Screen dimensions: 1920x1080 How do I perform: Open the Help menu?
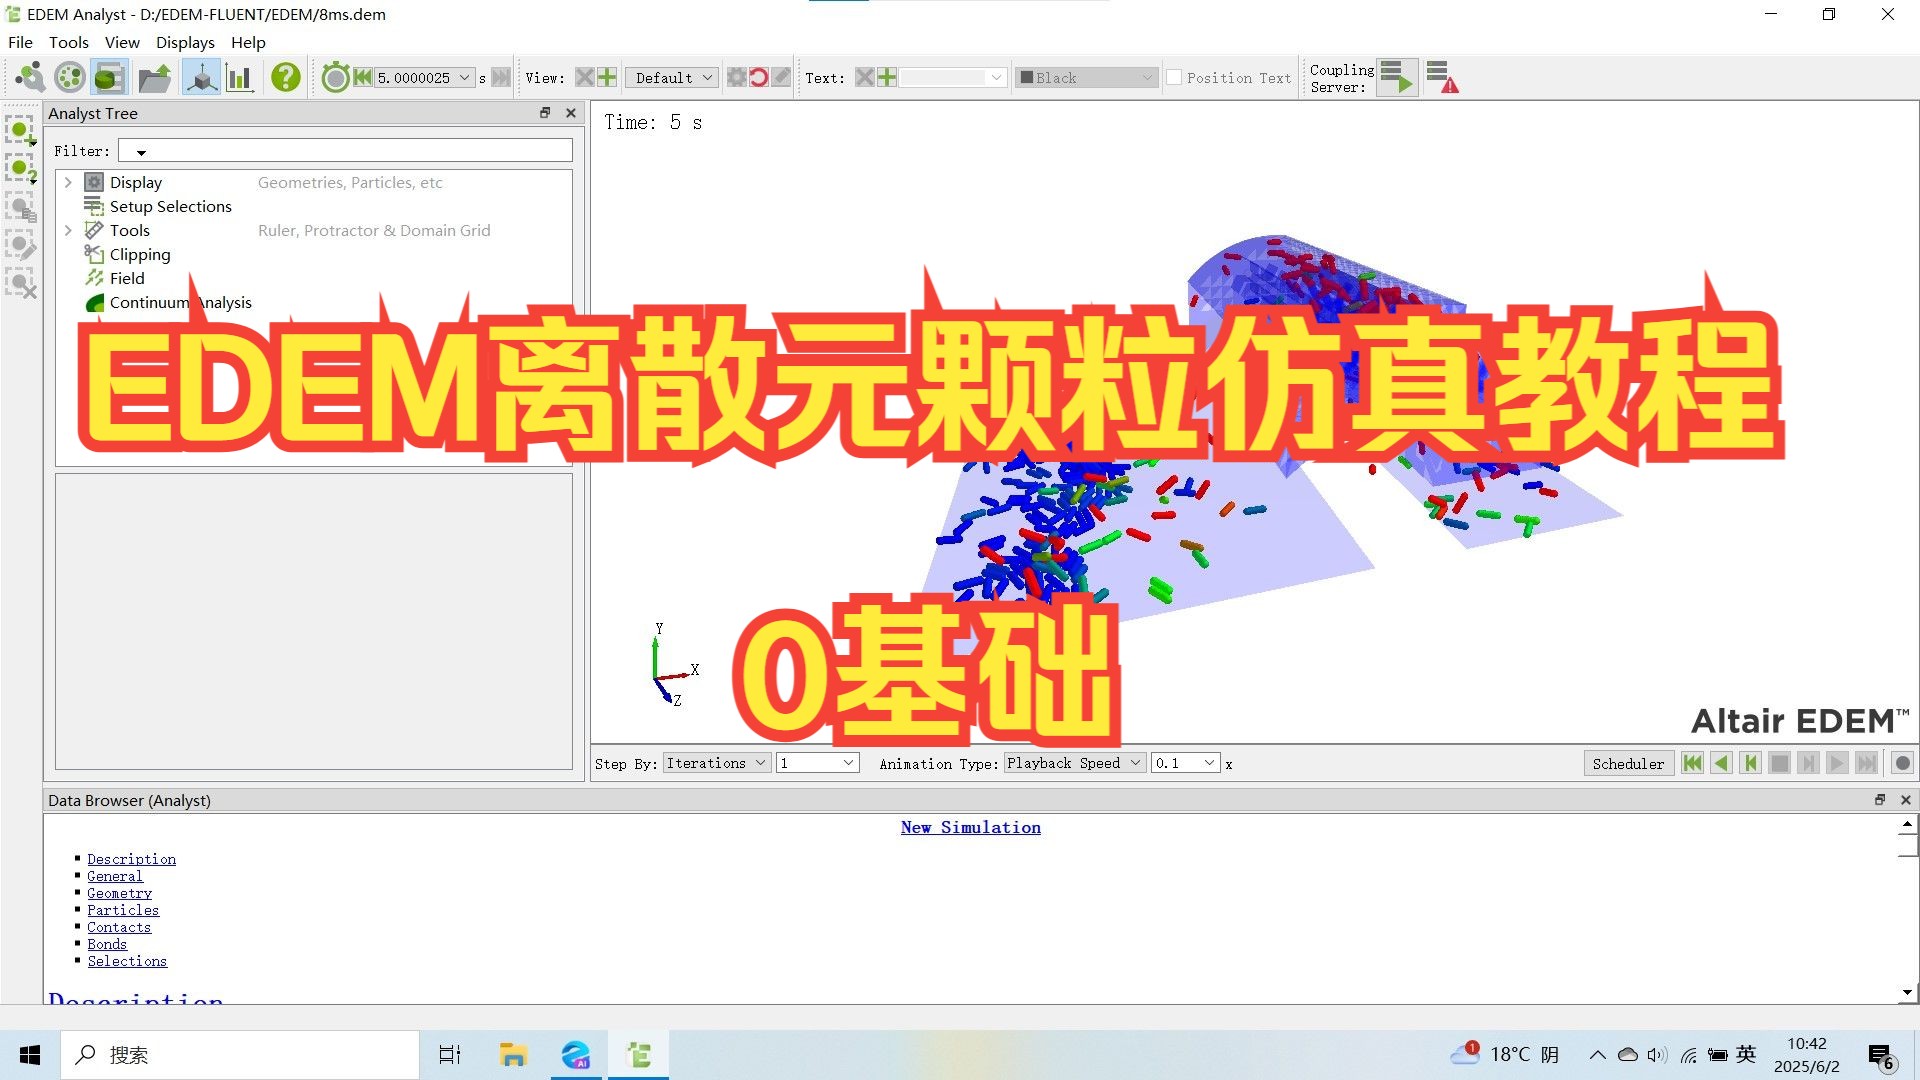click(248, 42)
